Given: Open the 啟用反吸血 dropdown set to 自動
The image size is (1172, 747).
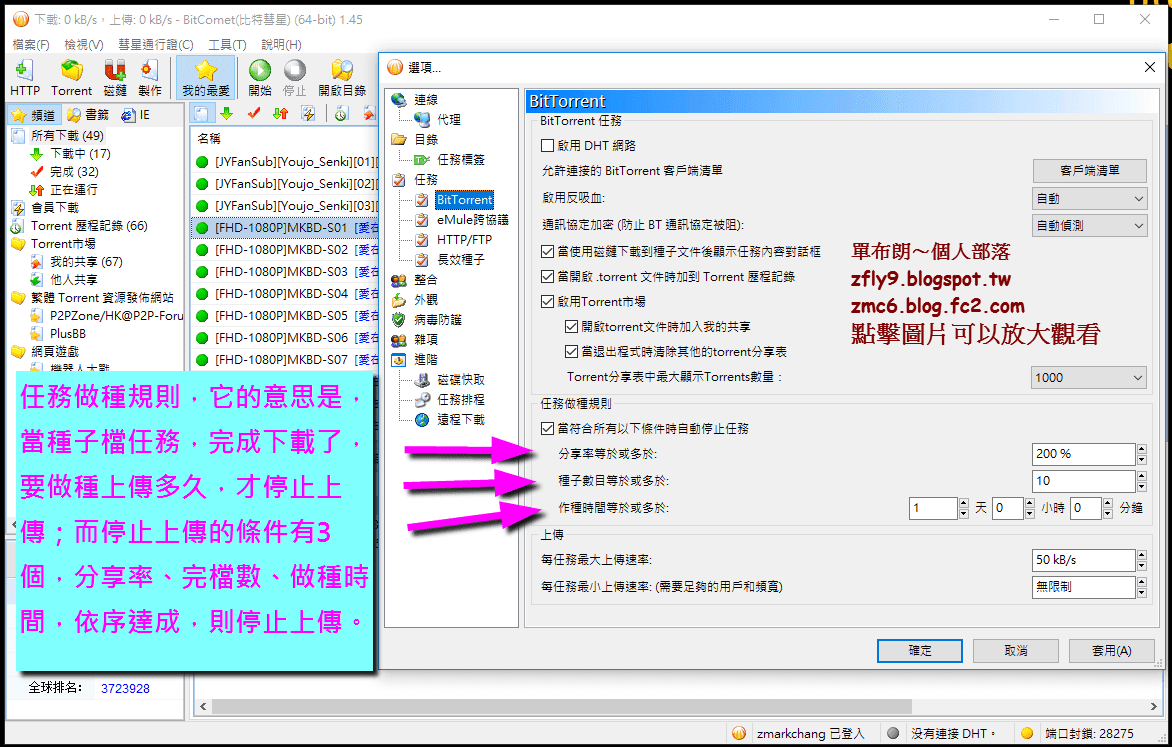Looking at the screenshot, I should pyautogui.click(x=1089, y=199).
